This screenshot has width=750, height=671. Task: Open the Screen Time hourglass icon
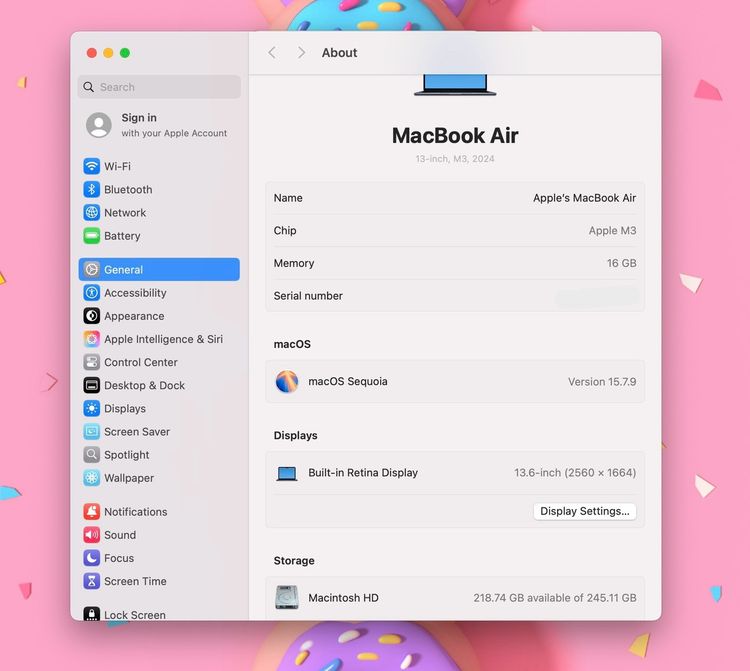click(91, 581)
